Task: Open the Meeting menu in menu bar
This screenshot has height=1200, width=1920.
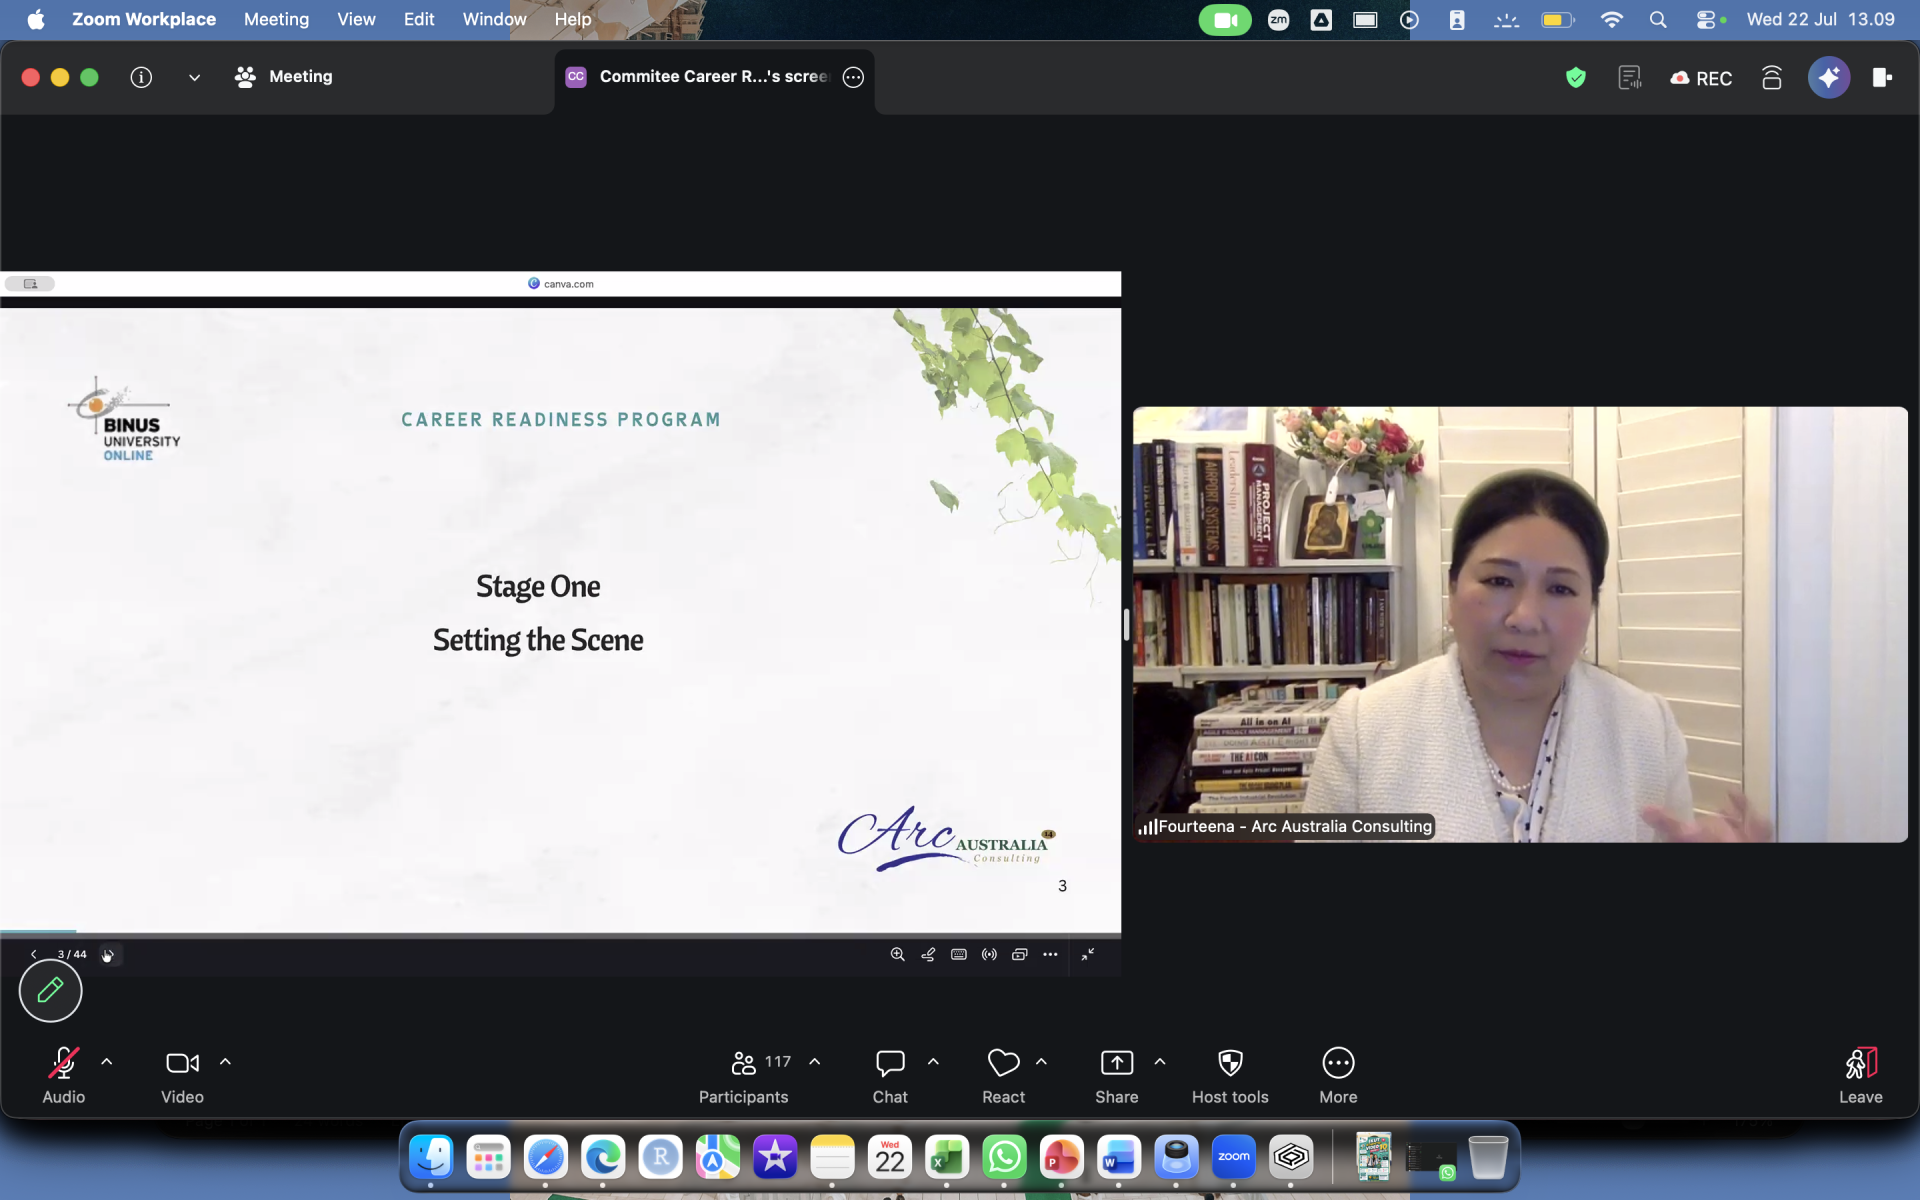Action: pyautogui.click(x=276, y=19)
